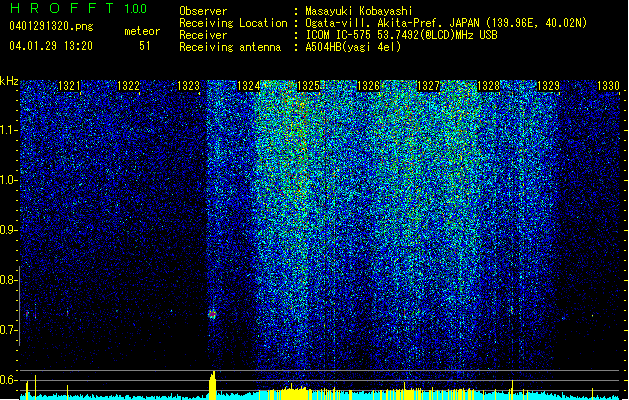Click antenna value A504HB(yagi 4el)

353,47
